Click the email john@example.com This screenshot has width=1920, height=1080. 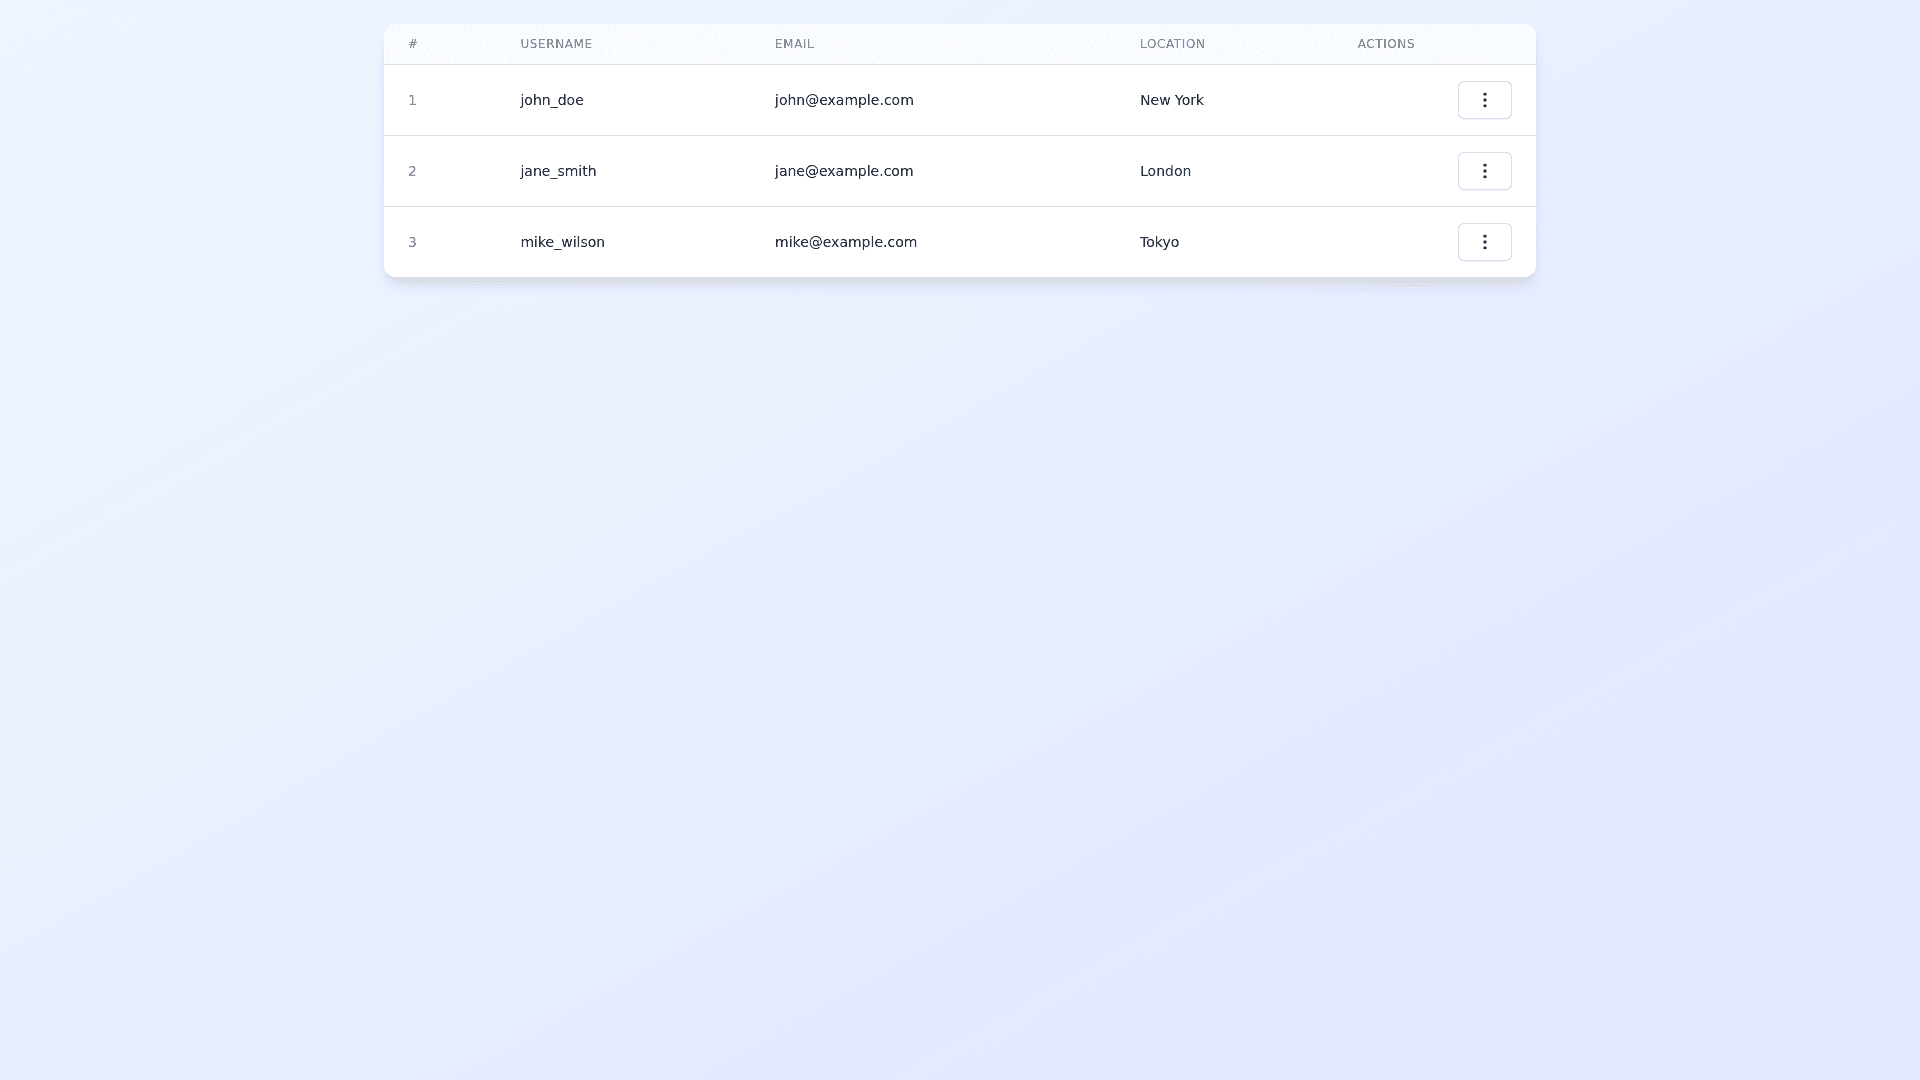(843, 100)
